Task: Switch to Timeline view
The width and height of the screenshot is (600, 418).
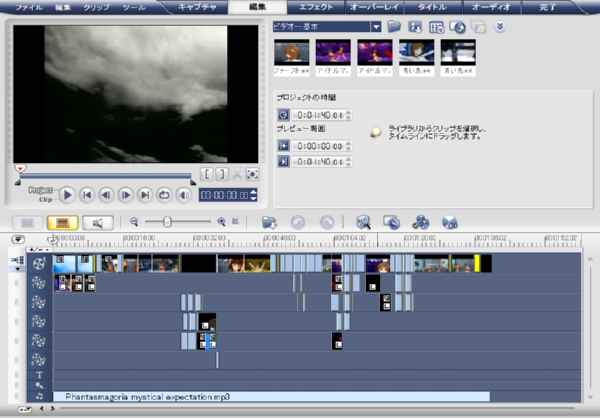Action: coord(62,223)
